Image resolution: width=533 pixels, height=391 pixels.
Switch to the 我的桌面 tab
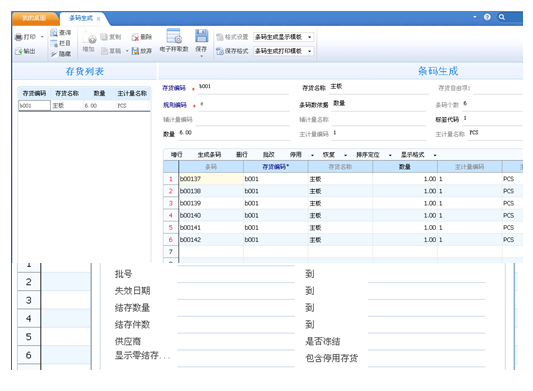click(x=34, y=18)
